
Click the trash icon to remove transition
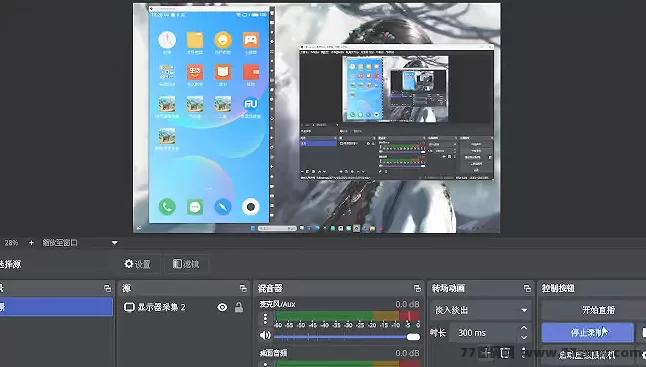tap(505, 353)
